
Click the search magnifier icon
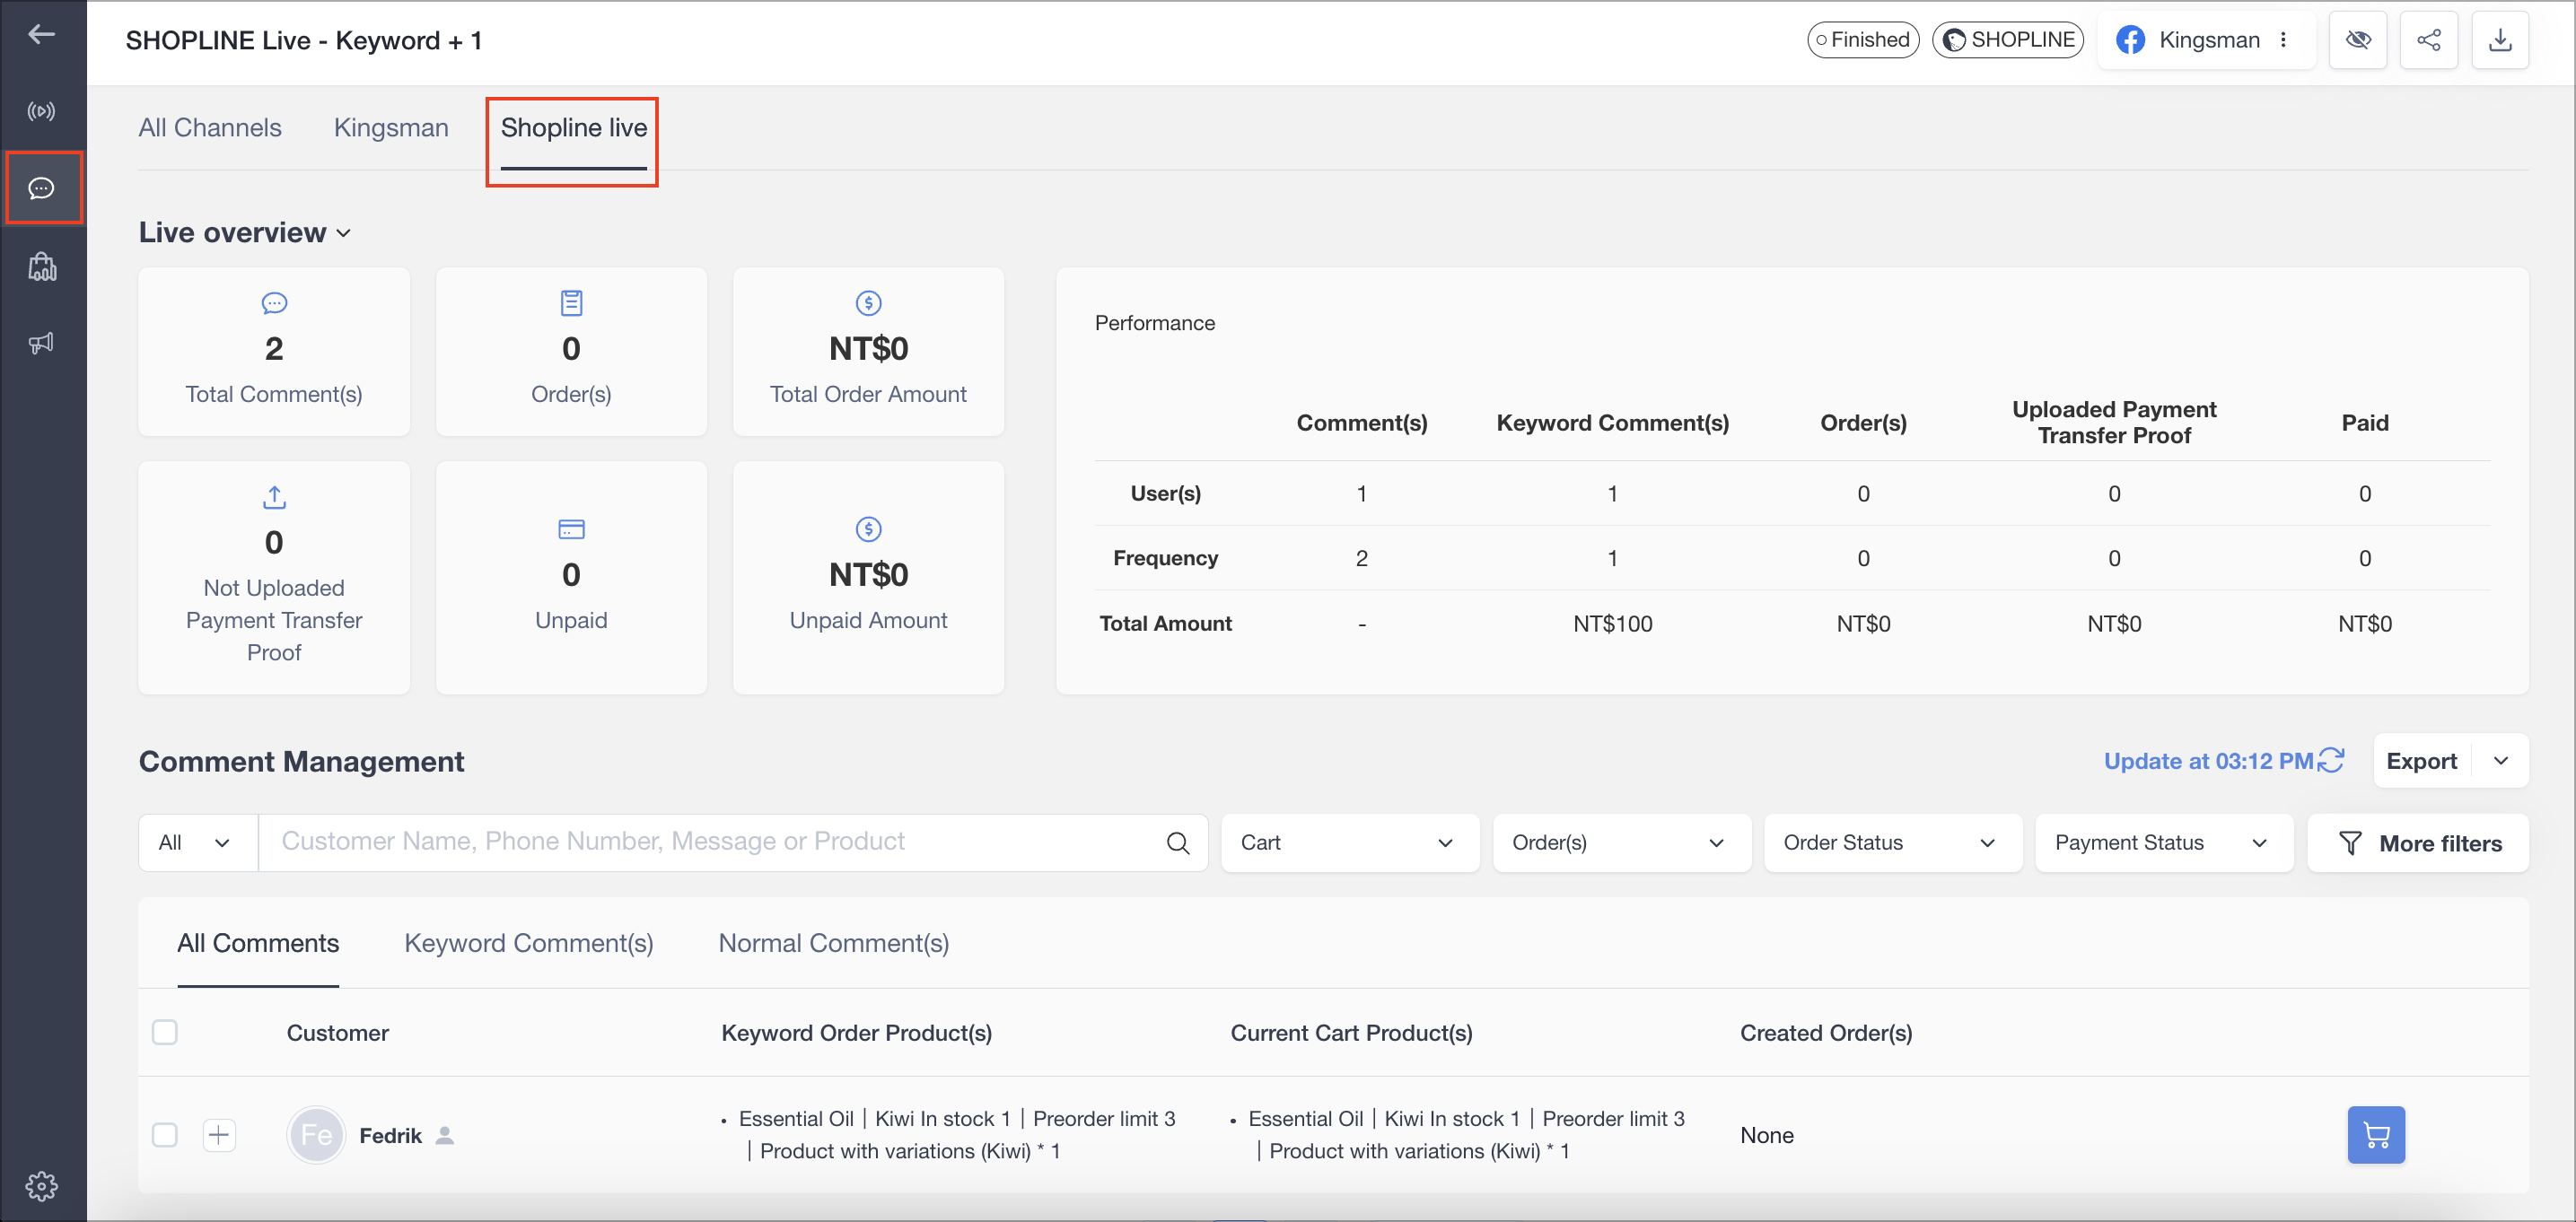(x=1178, y=843)
